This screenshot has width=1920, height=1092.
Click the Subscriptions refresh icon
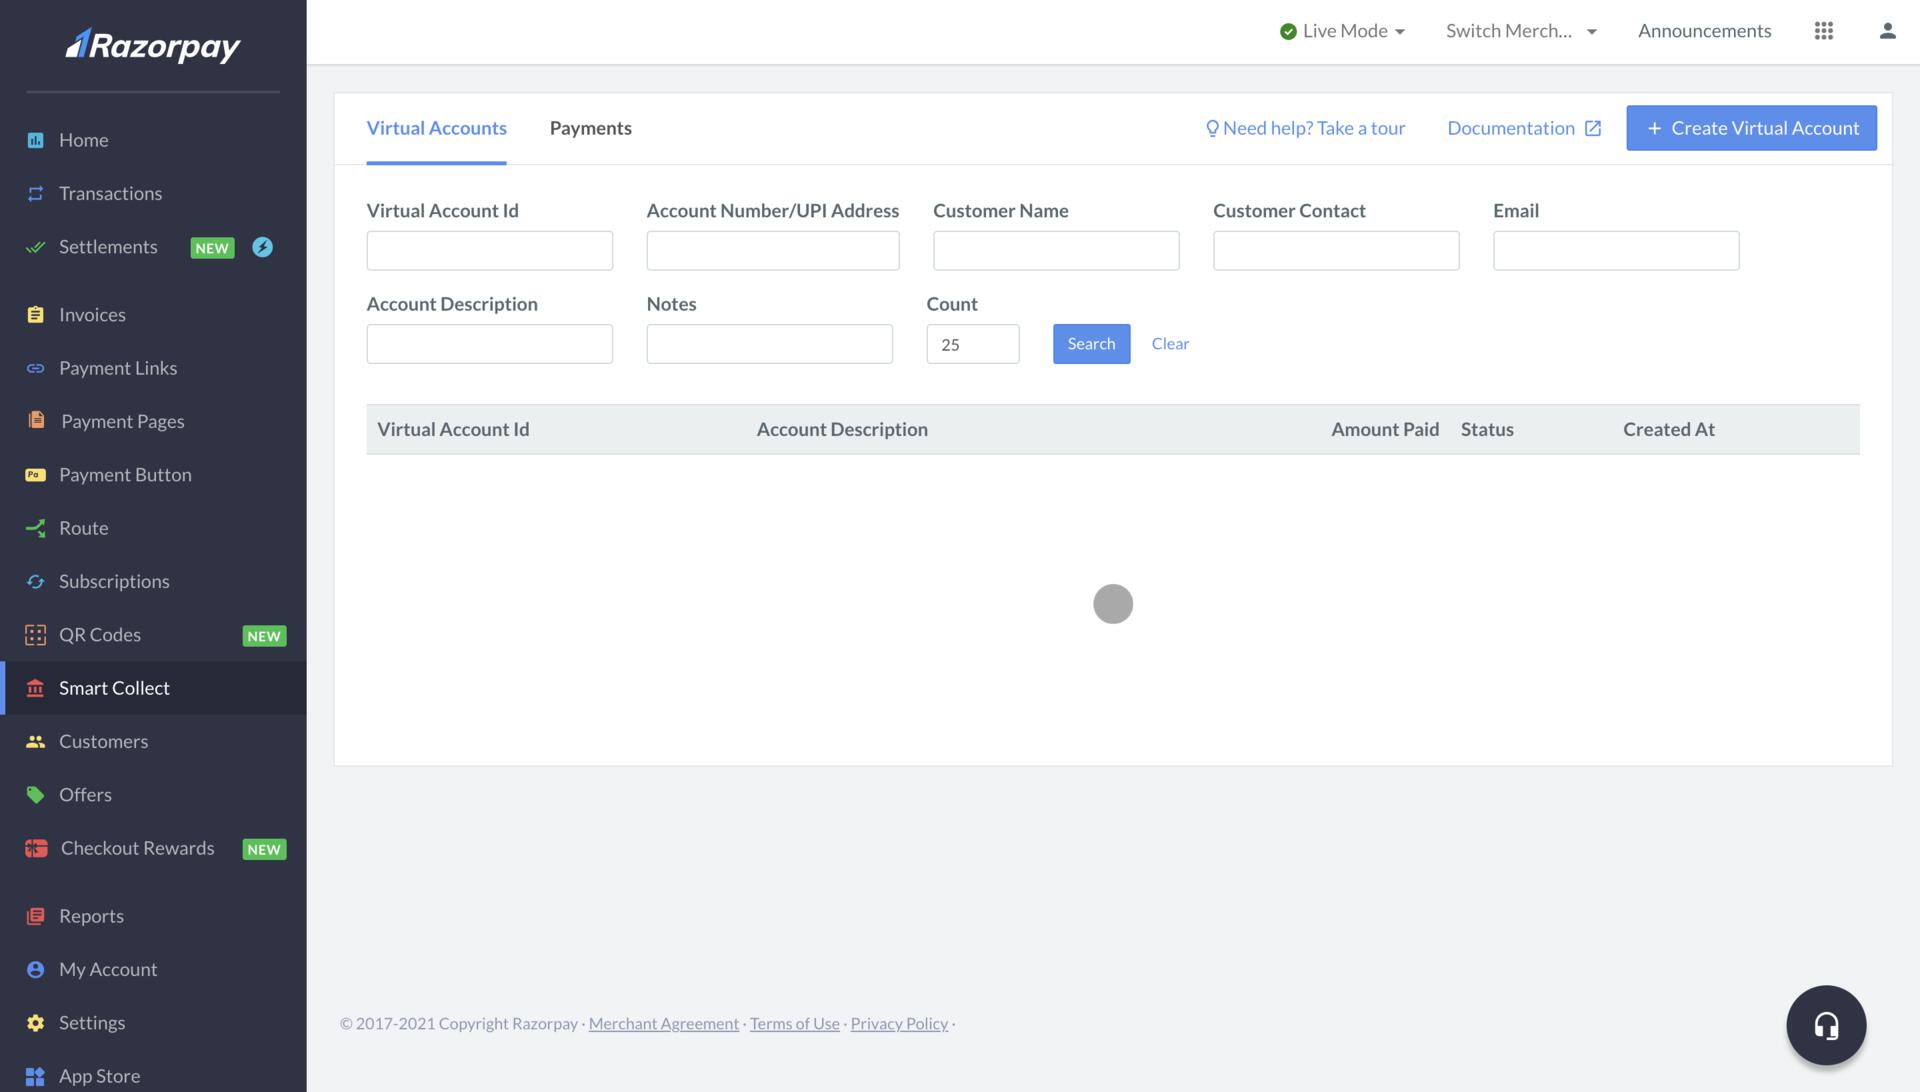(35, 581)
